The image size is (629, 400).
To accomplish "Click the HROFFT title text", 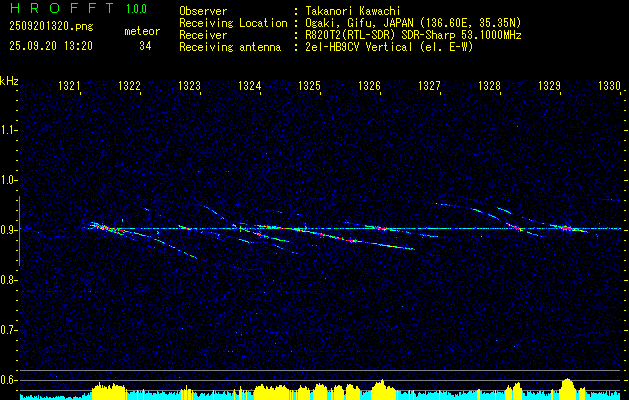I will click(62, 8).
